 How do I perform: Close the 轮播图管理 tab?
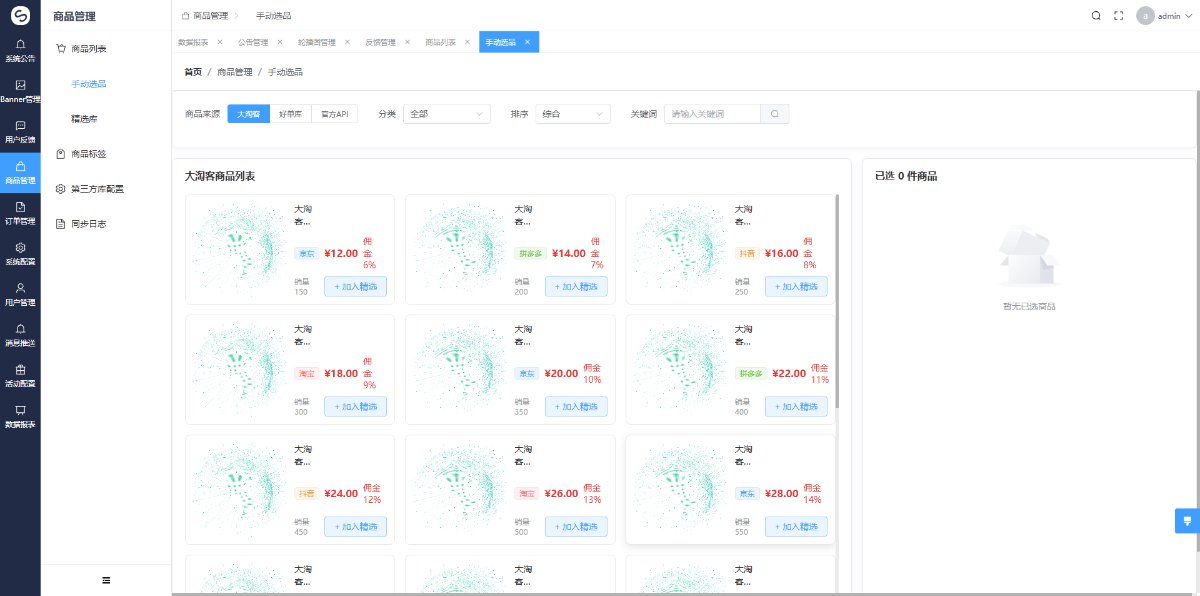coord(347,42)
